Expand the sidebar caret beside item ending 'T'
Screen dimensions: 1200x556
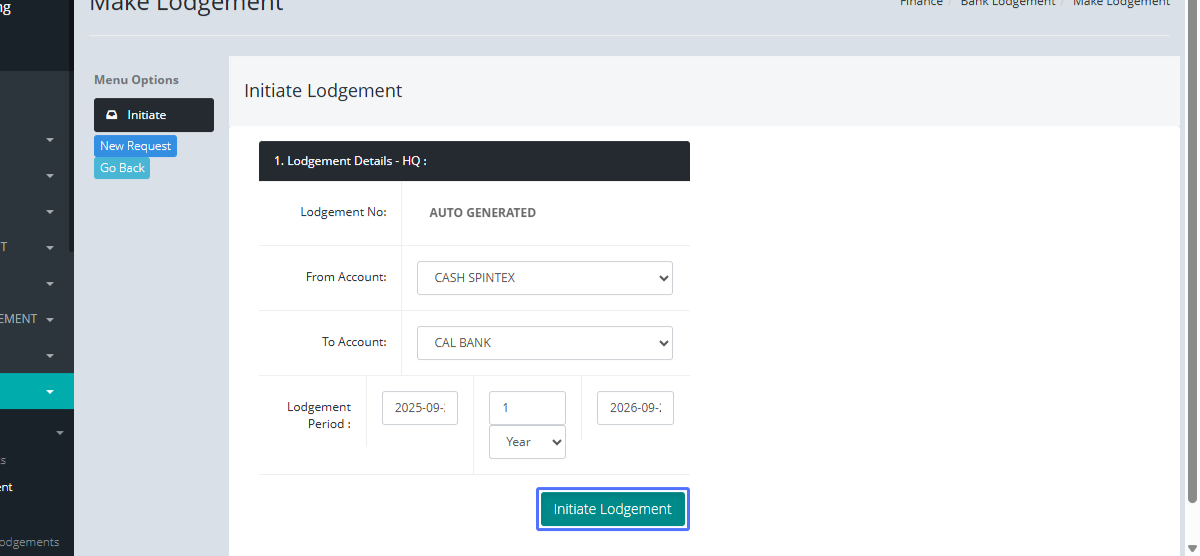[x=50, y=247]
